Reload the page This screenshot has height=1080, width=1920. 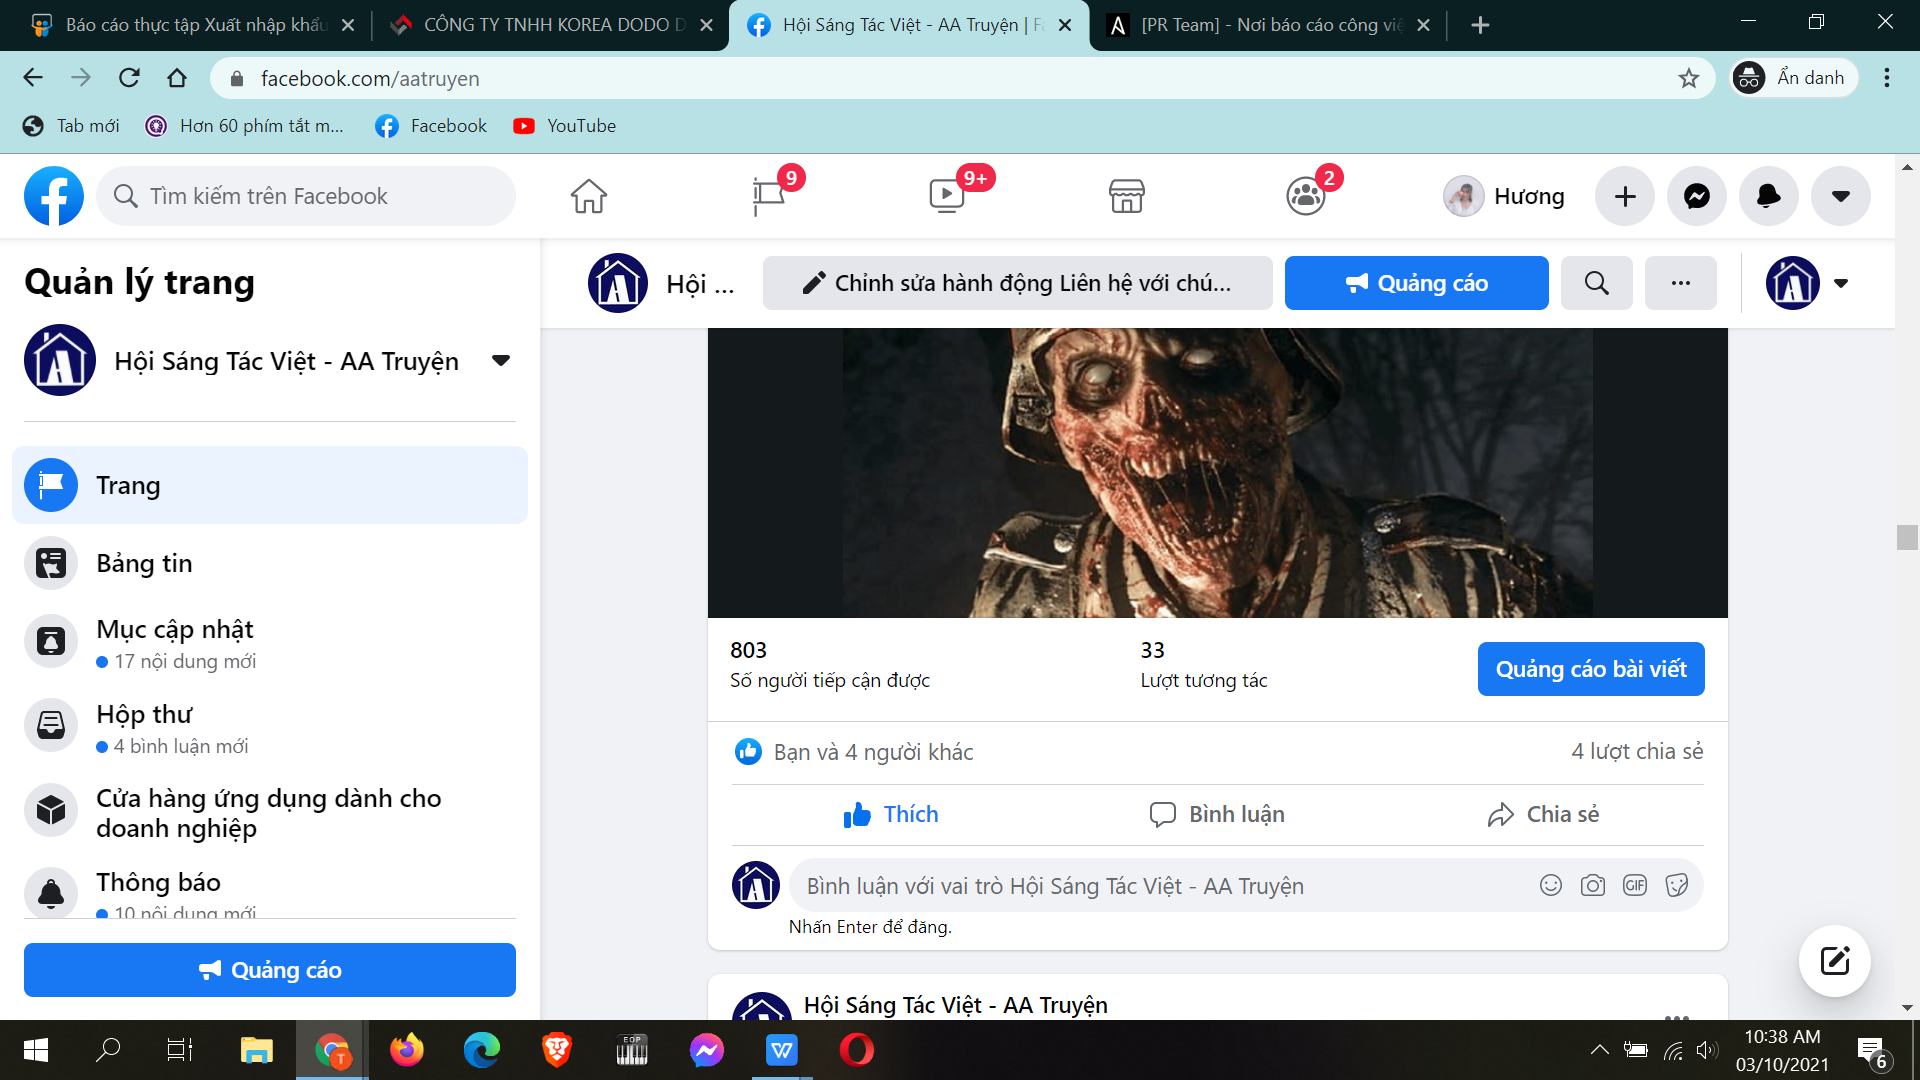(x=129, y=78)
